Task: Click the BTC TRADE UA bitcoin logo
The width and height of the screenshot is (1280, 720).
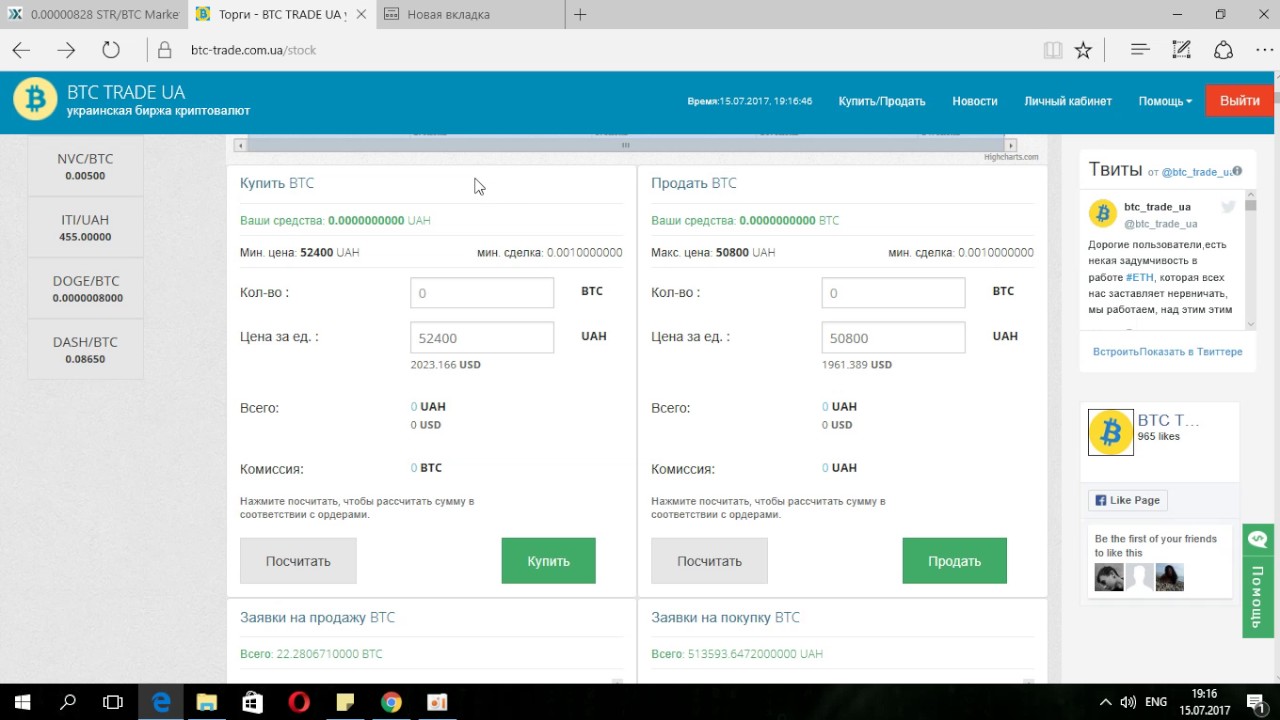Action: tap(35, 99)
